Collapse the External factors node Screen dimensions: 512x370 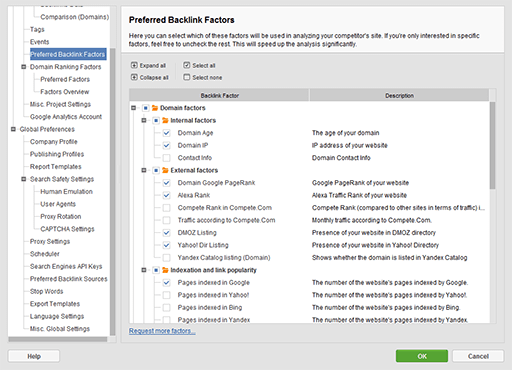144,170
